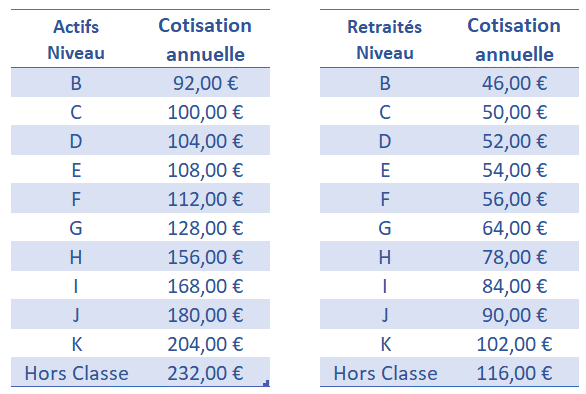Select the 78,00 € cell
The width and height of the screenshot is (586, 394).
click(515, 257)
